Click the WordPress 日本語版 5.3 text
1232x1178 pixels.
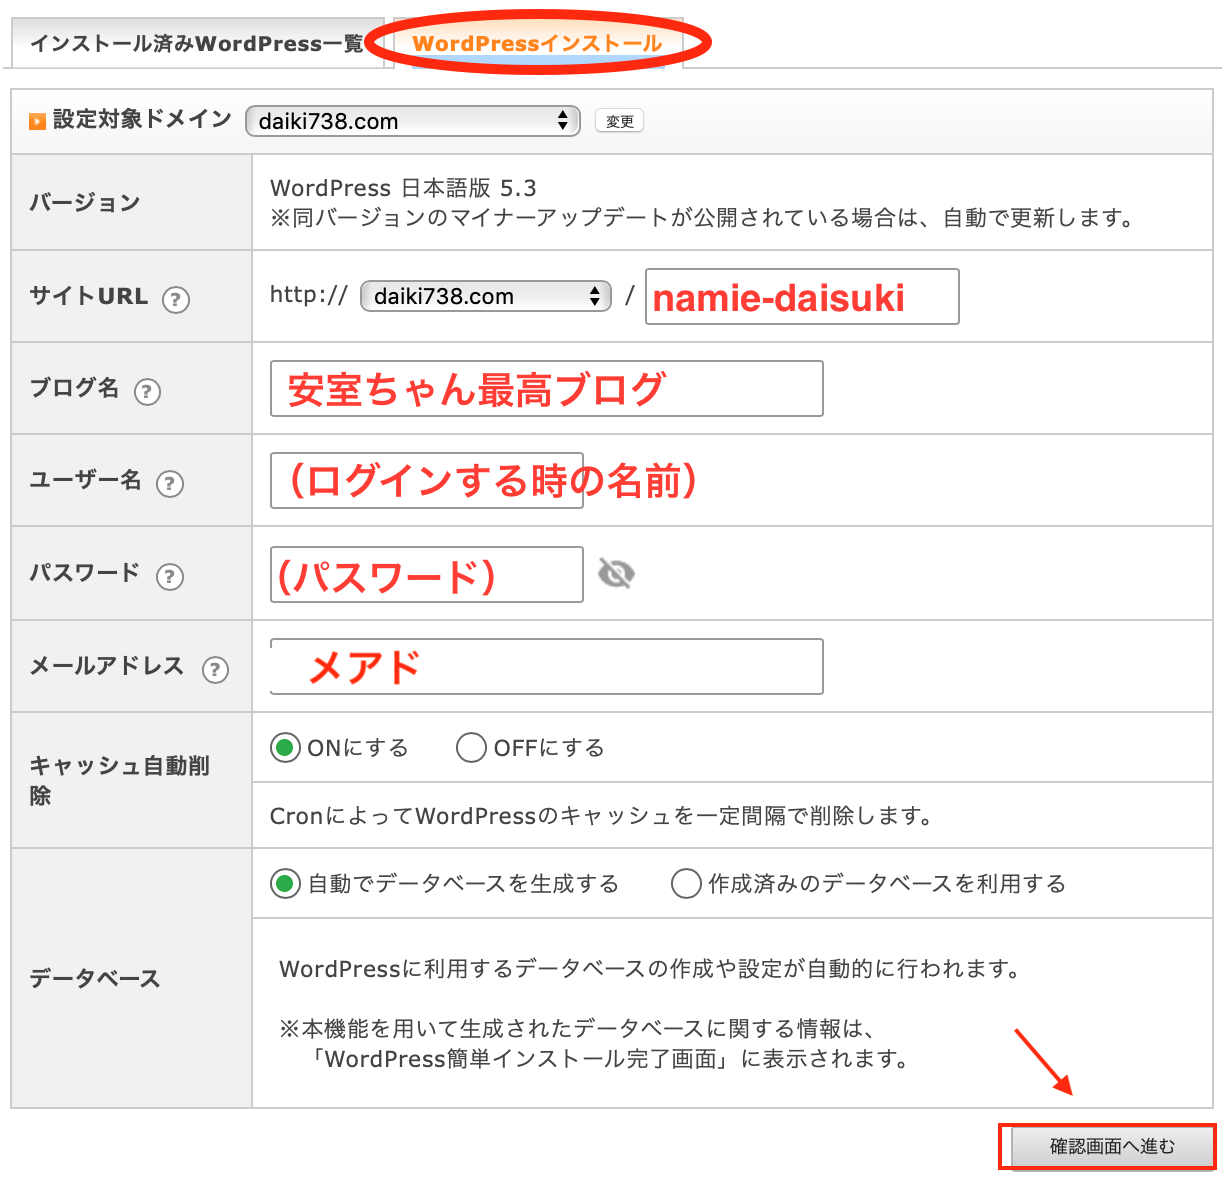(x=404, y=188)
